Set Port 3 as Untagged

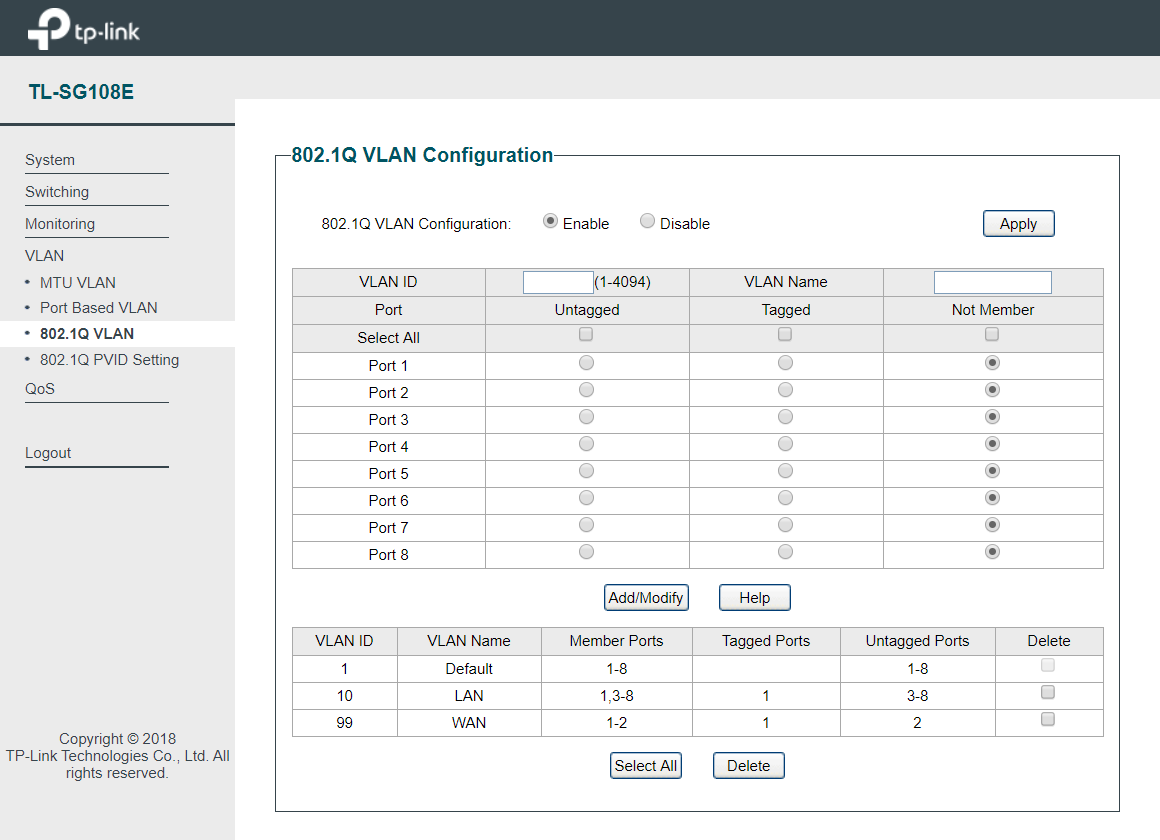[586, 417]
